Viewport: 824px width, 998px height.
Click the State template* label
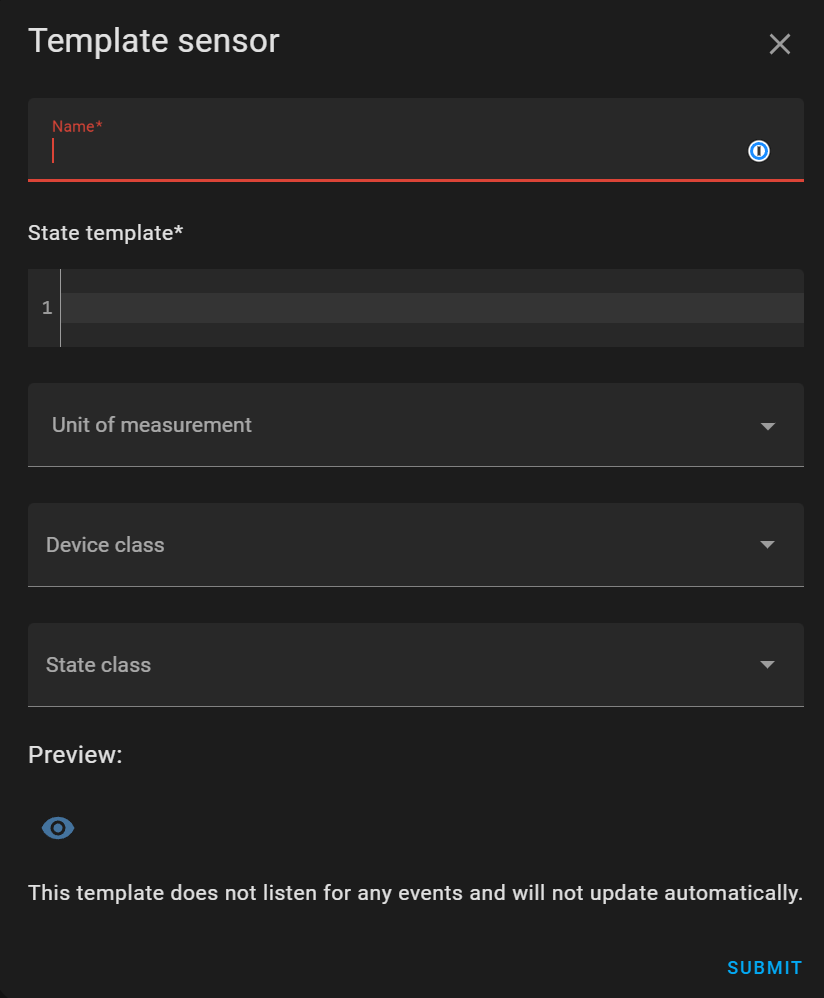106,233
